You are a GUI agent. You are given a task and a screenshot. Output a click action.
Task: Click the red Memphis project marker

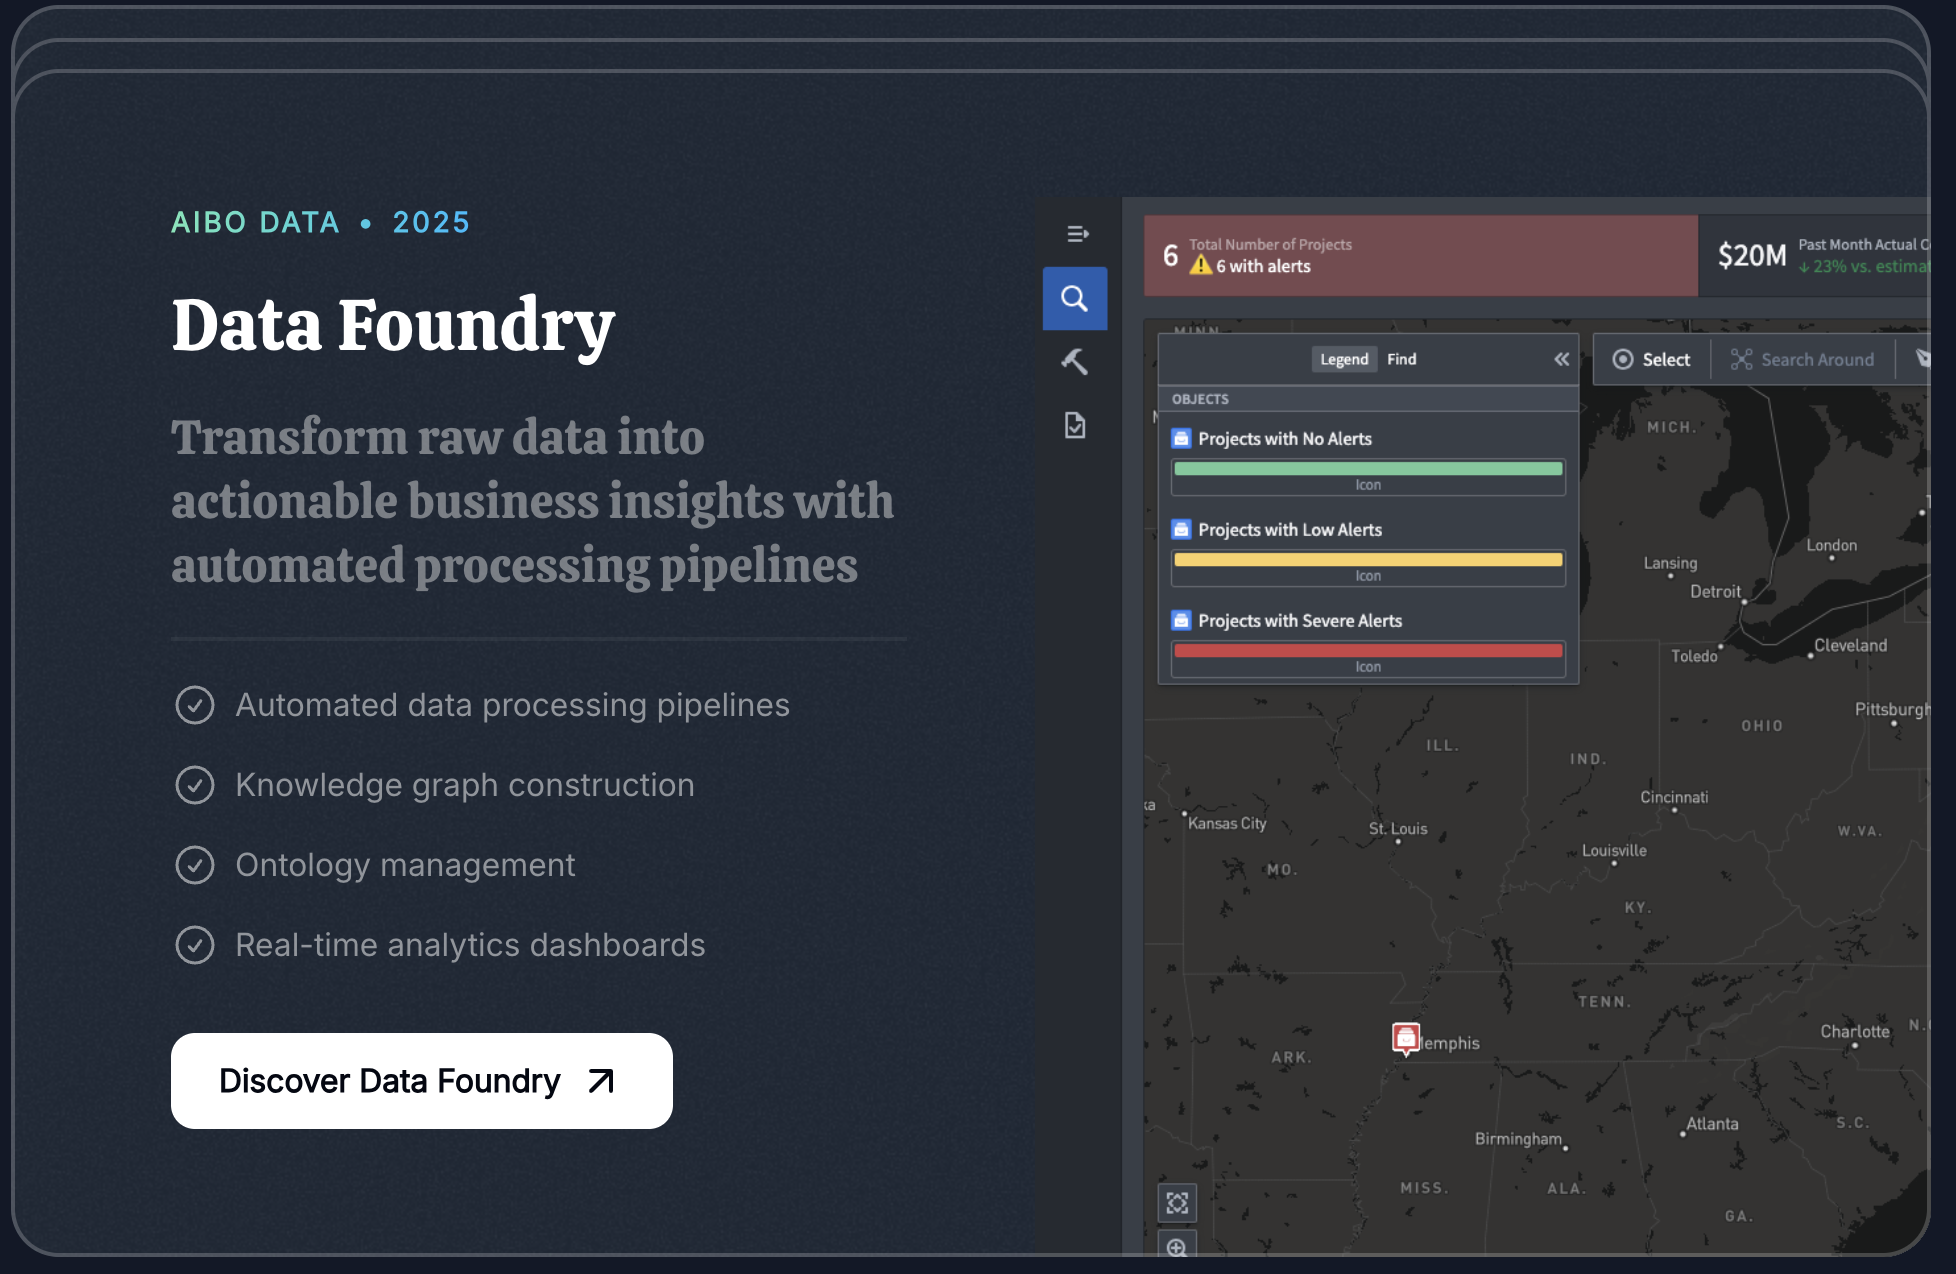(1405, 1037)
